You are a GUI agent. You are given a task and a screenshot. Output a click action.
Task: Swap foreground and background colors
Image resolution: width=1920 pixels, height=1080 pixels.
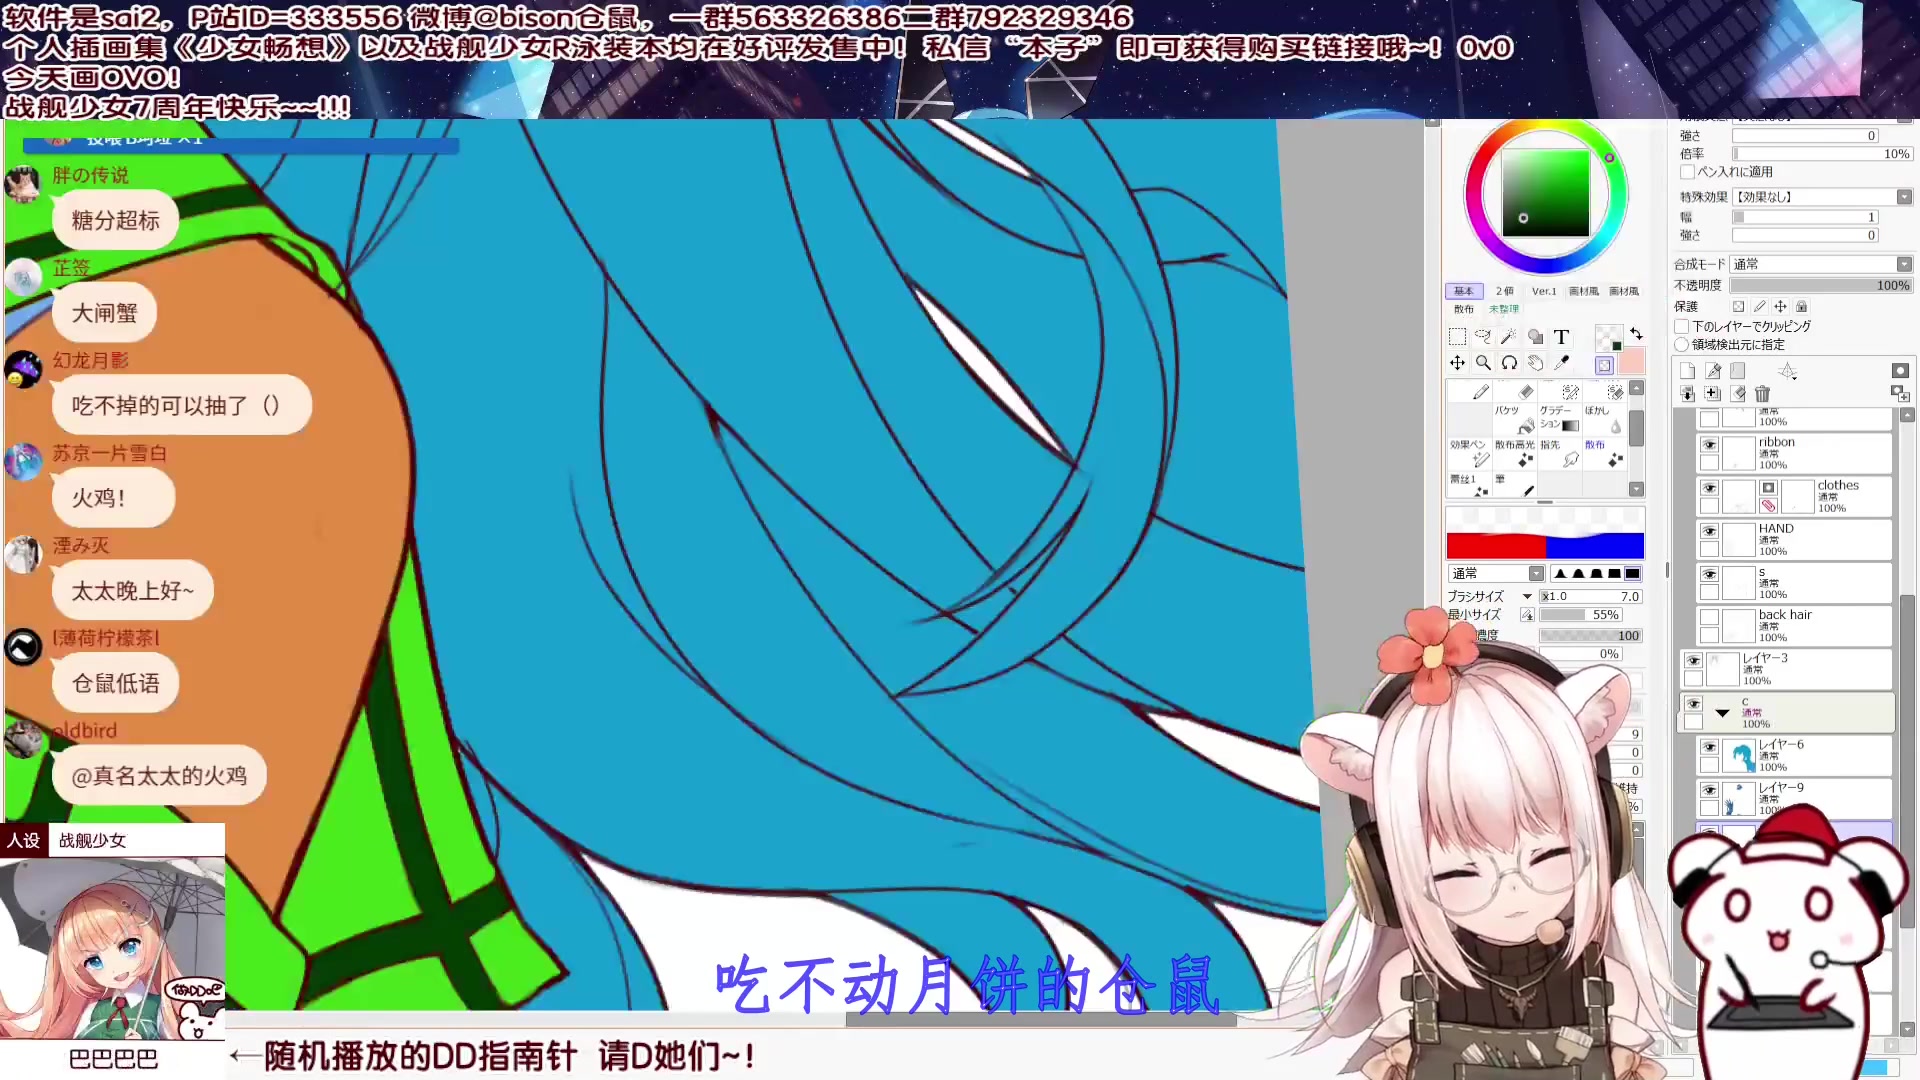pyautogui.click(x=1636, y=334)
